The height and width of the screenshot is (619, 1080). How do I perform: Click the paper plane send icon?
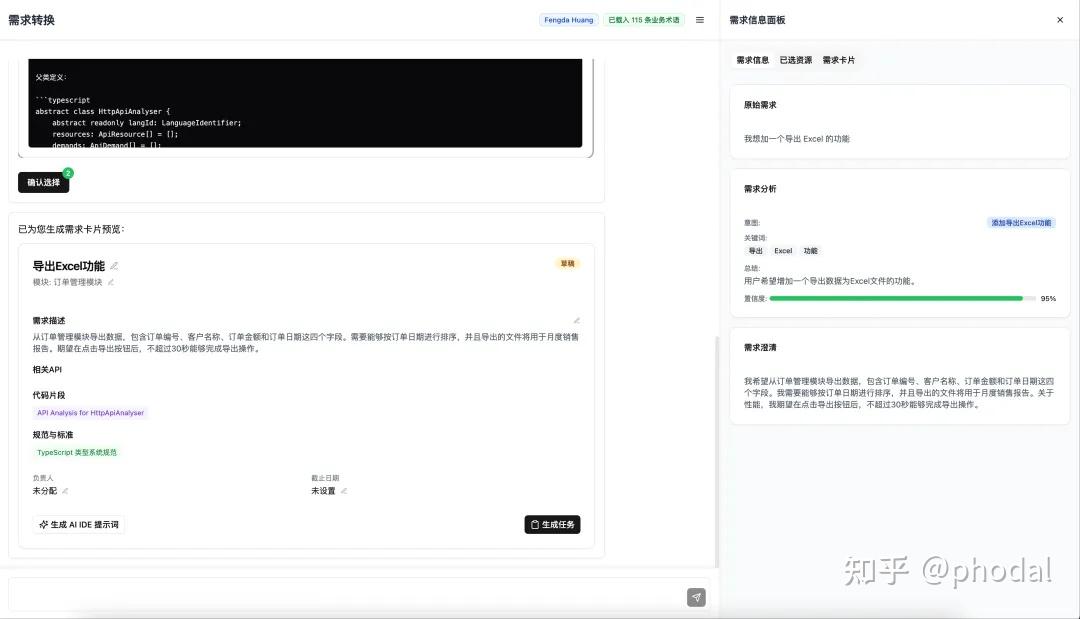696,597
